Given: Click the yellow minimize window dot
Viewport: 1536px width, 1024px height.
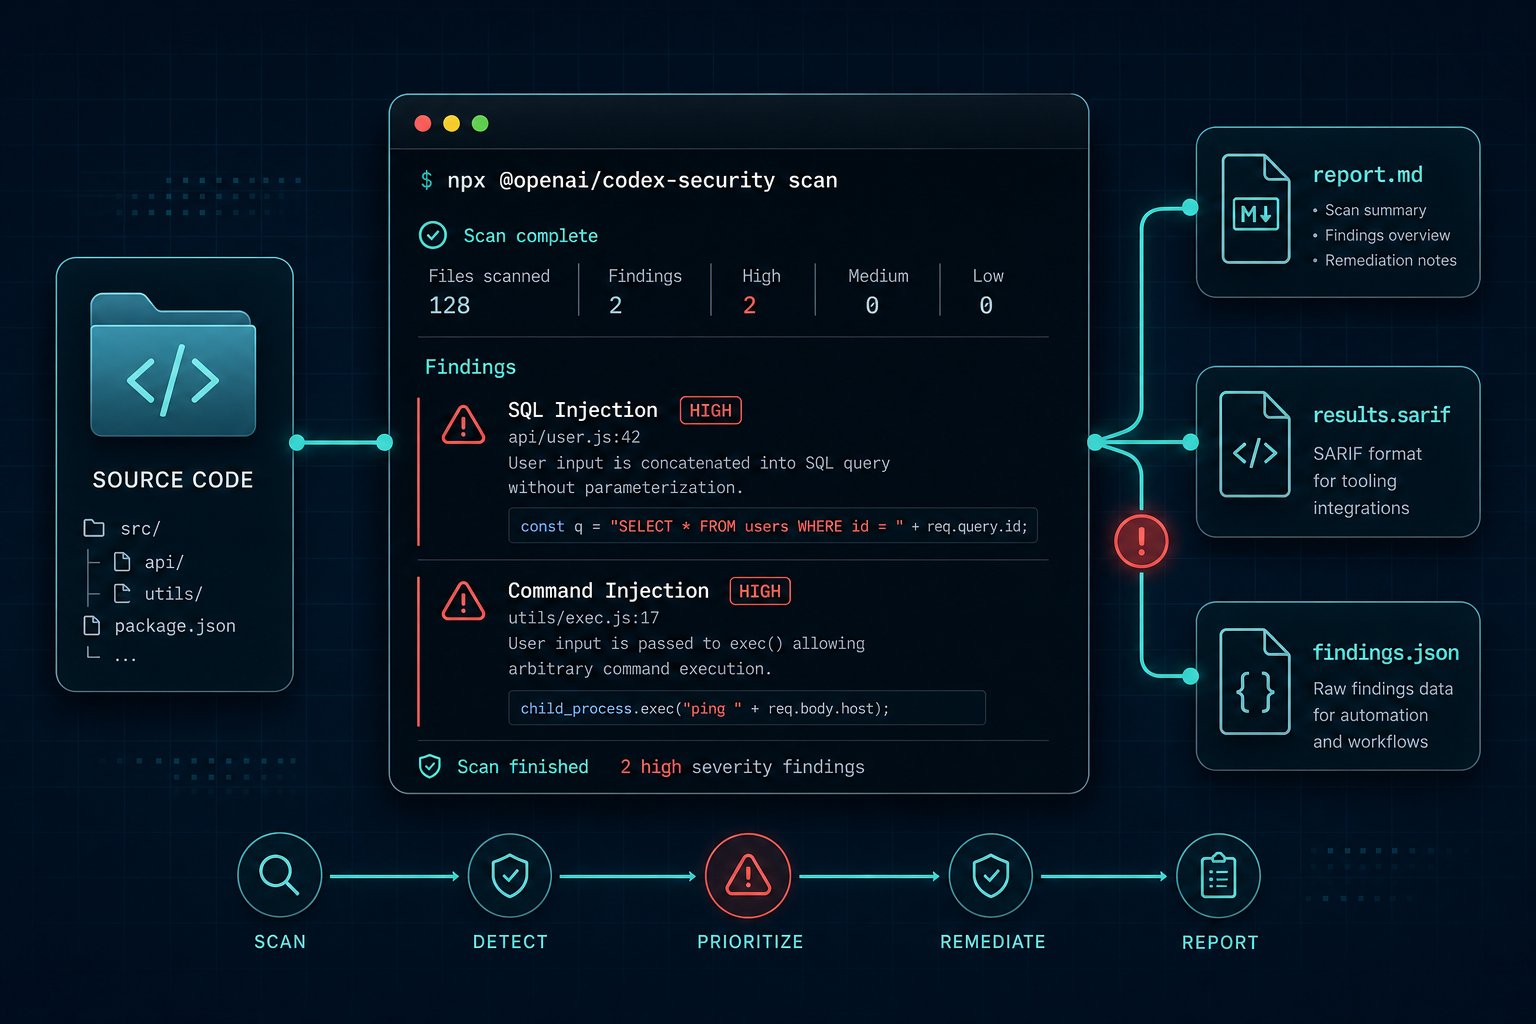Looking at the screenshot, I should (x=451, y=123).
